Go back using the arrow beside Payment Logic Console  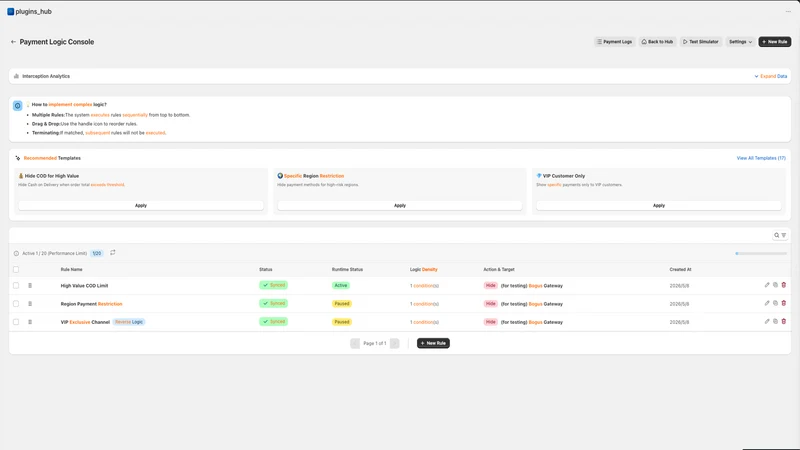(x=13, y=42)
